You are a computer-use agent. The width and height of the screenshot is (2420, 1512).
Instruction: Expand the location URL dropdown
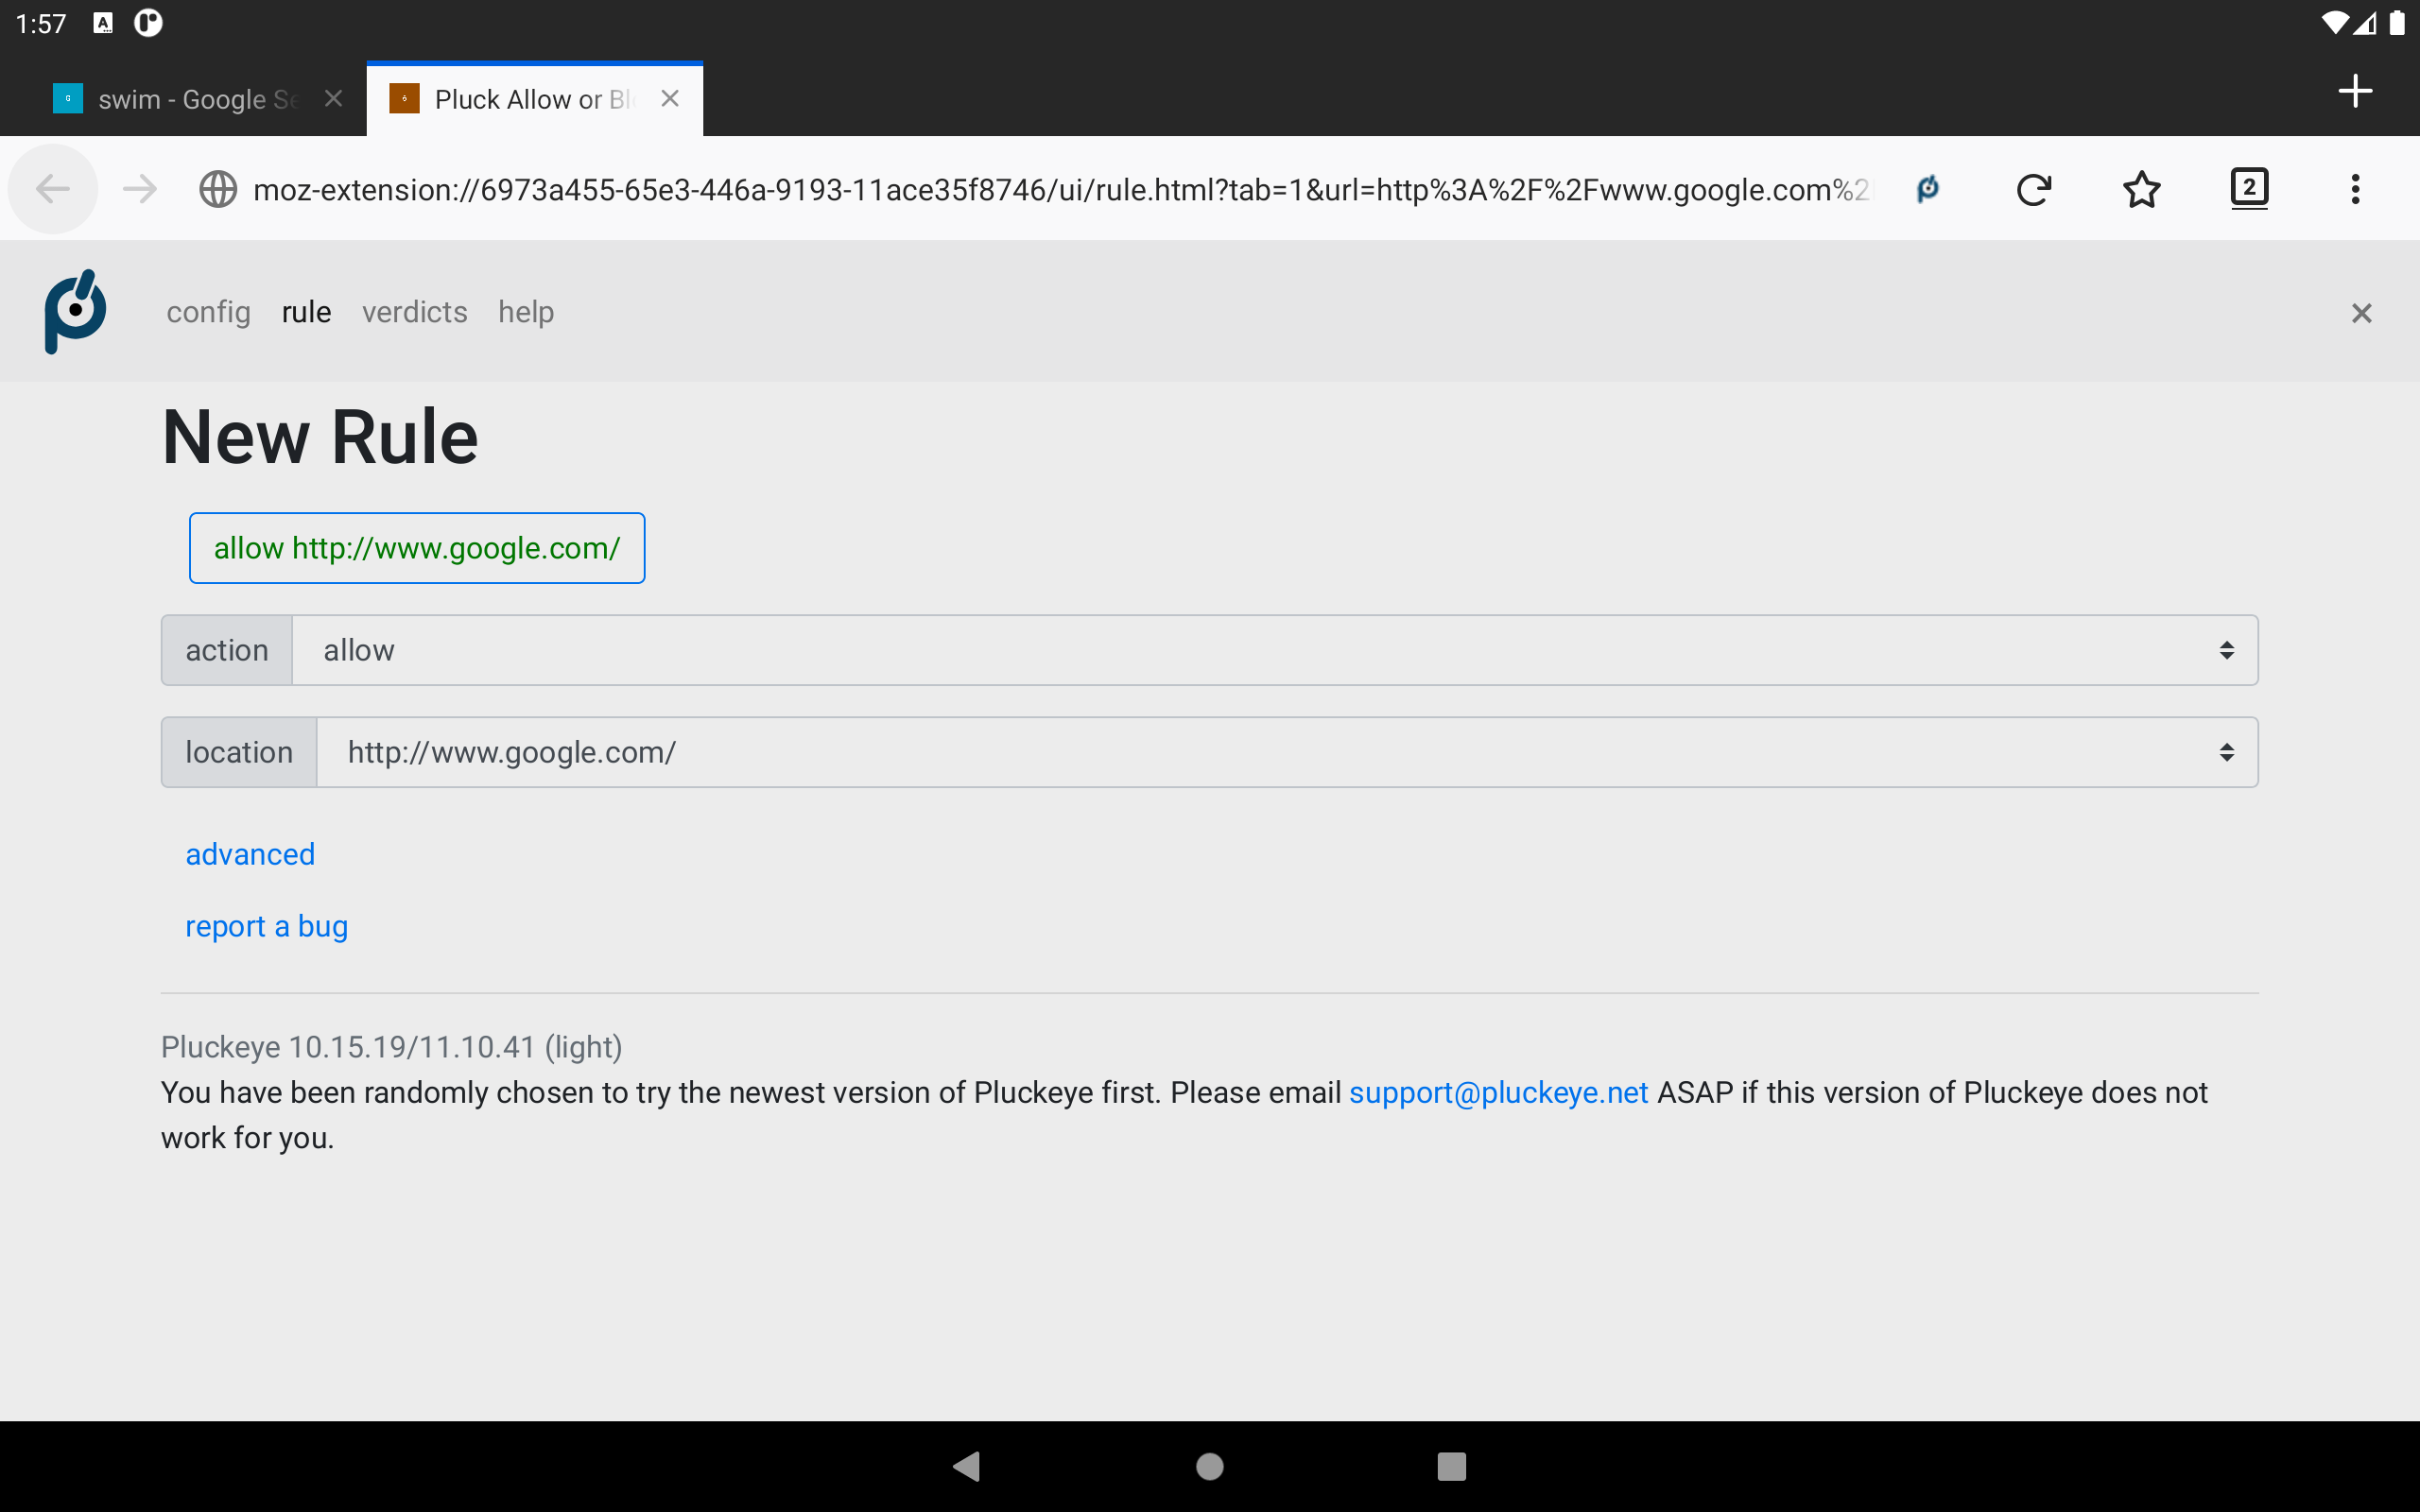point(1285,752)
